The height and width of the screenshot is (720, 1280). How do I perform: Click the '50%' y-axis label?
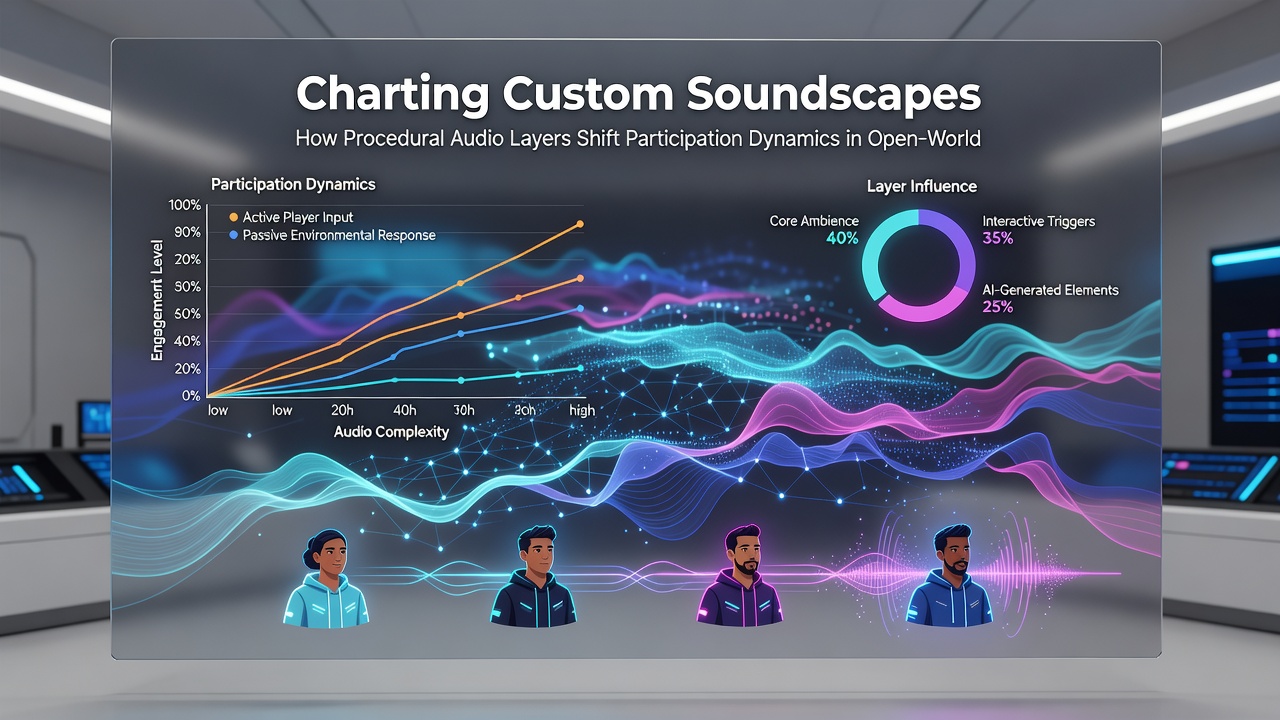tap(188, 314)
